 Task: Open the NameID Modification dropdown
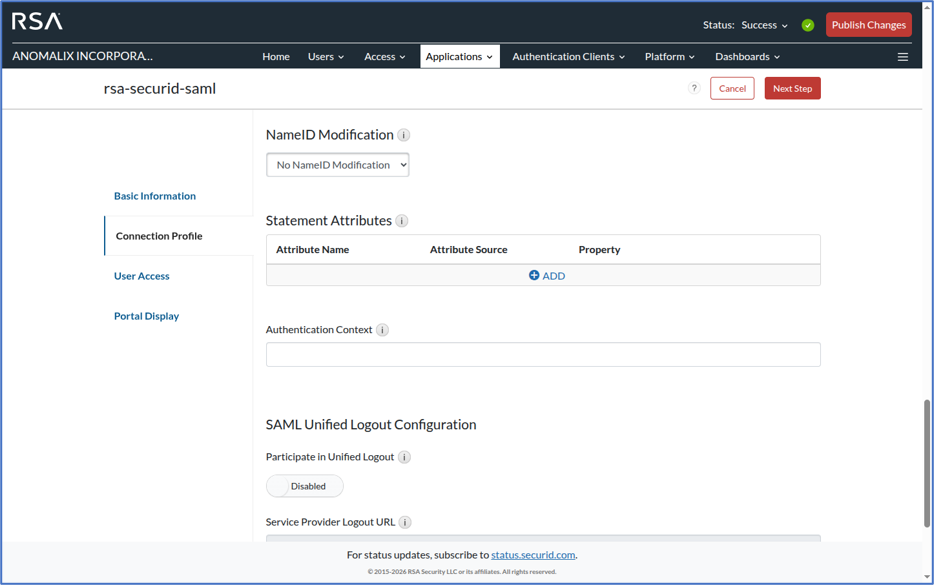[x=338, y=165]
